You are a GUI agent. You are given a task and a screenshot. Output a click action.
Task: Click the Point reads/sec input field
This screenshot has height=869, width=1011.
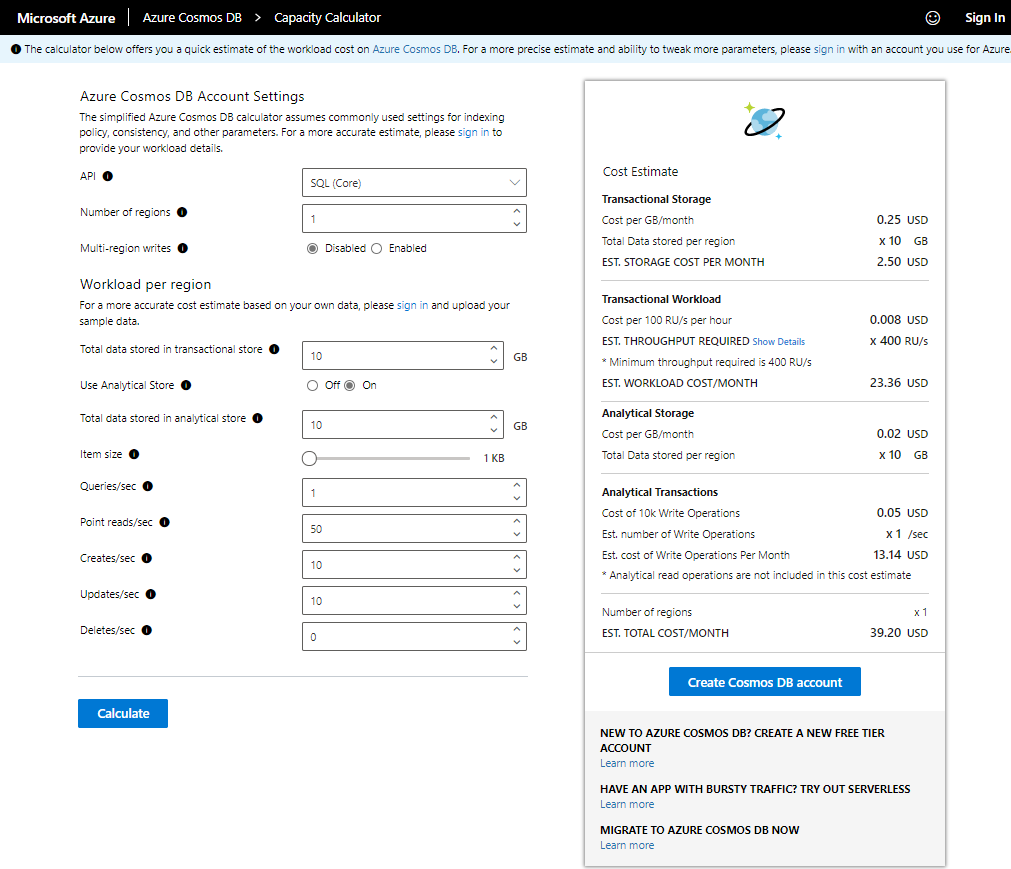tap(414, 529)
